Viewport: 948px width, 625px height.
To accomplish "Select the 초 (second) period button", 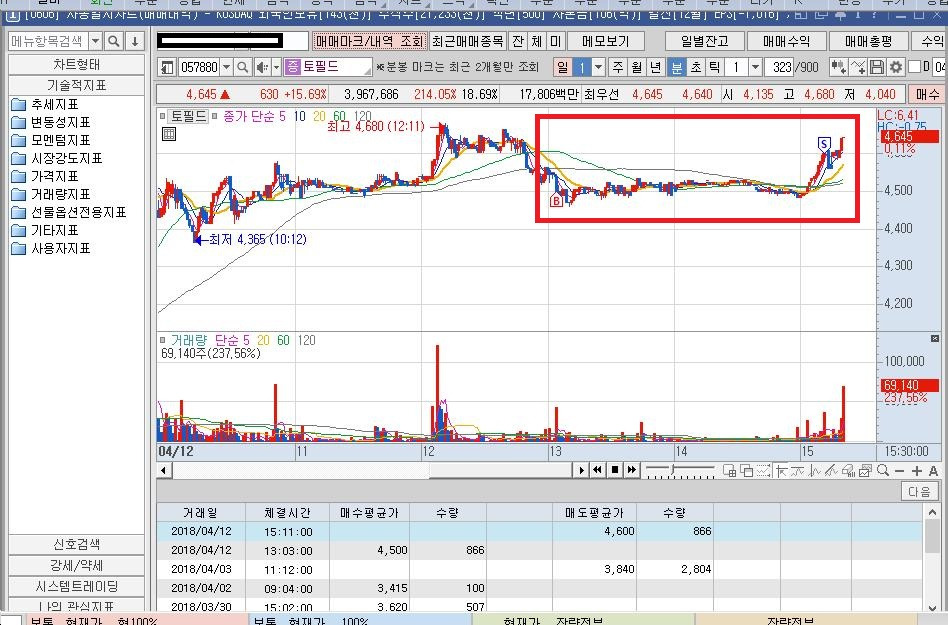I will [695, 66].
